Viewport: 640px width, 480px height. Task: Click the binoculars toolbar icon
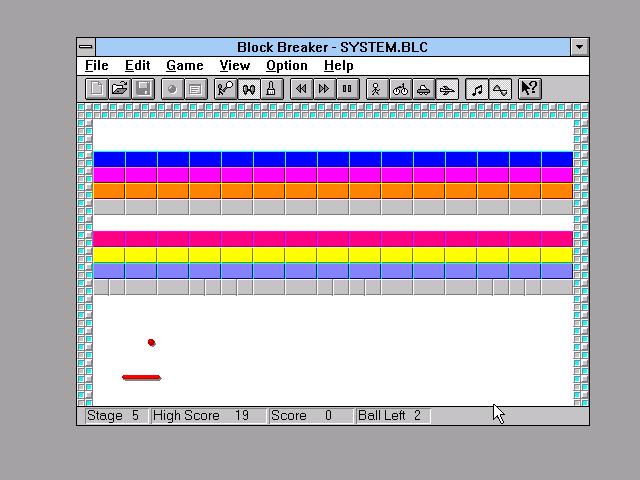click(249, 89)
